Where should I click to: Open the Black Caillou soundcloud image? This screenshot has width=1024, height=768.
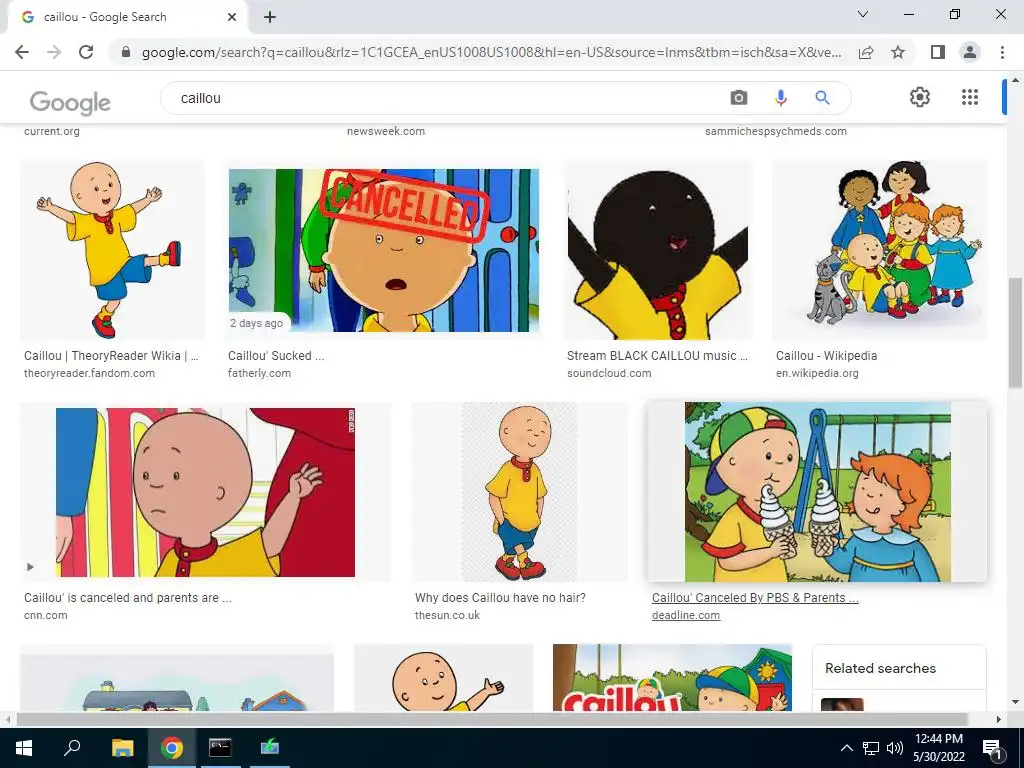(x=658, y=250)
